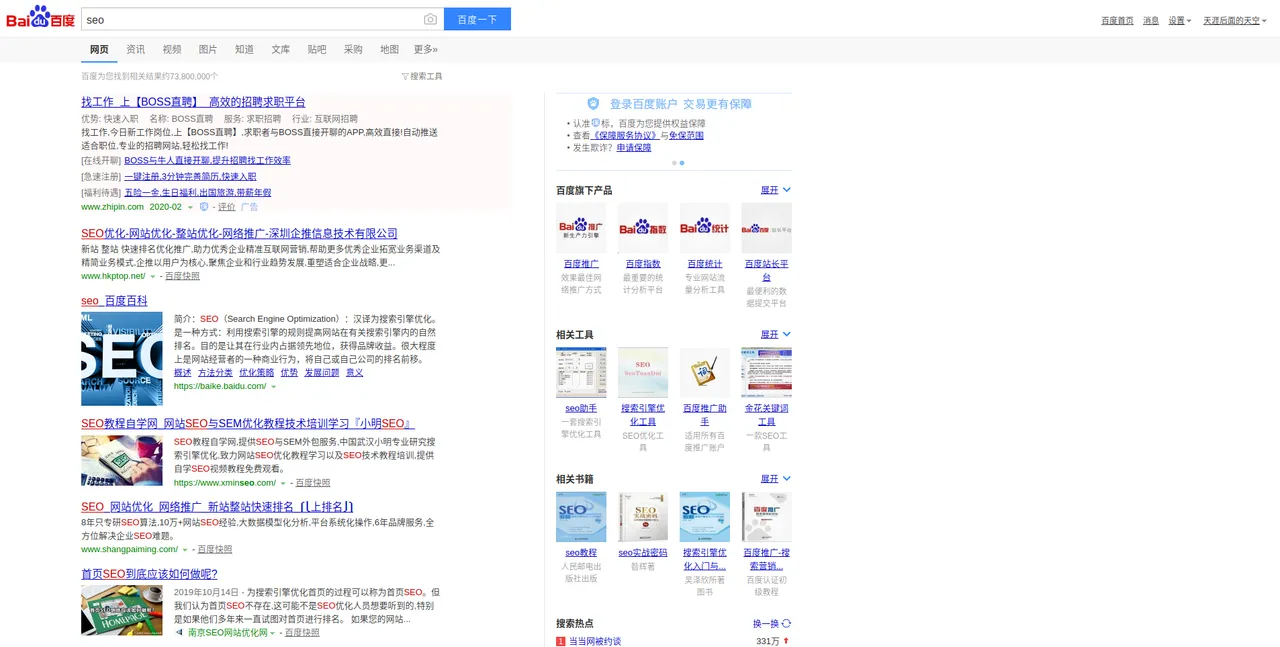Switch to the 网页 tab
The image size is (1280, 647).
(99, 49)
